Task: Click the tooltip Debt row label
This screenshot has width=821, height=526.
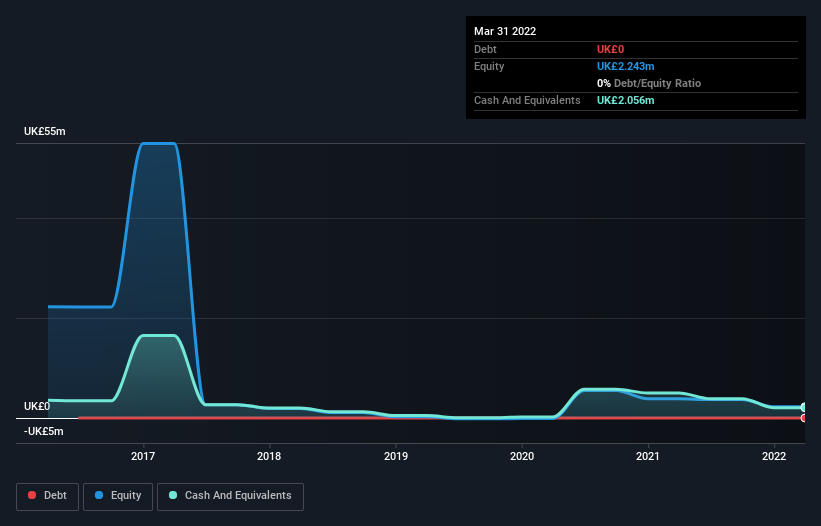Action: [485, 49]
